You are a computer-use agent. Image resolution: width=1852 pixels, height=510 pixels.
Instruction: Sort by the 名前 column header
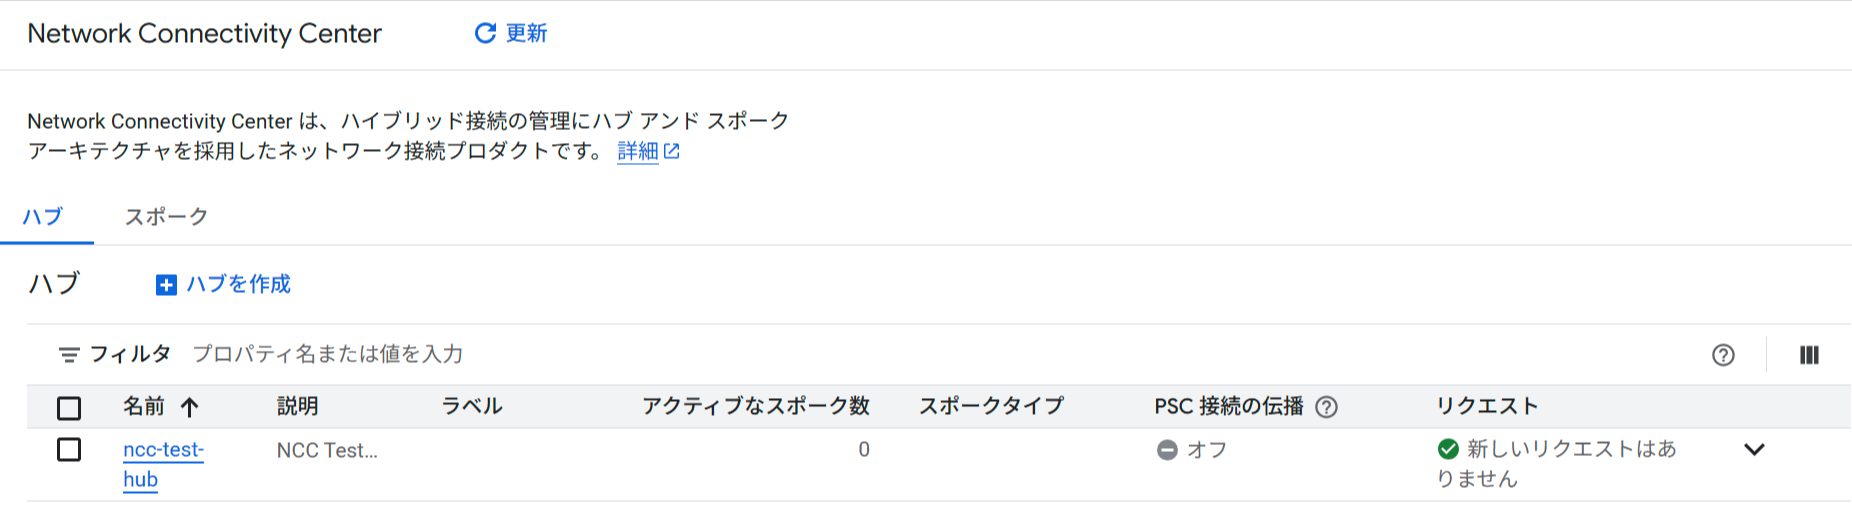pos(144,406)
